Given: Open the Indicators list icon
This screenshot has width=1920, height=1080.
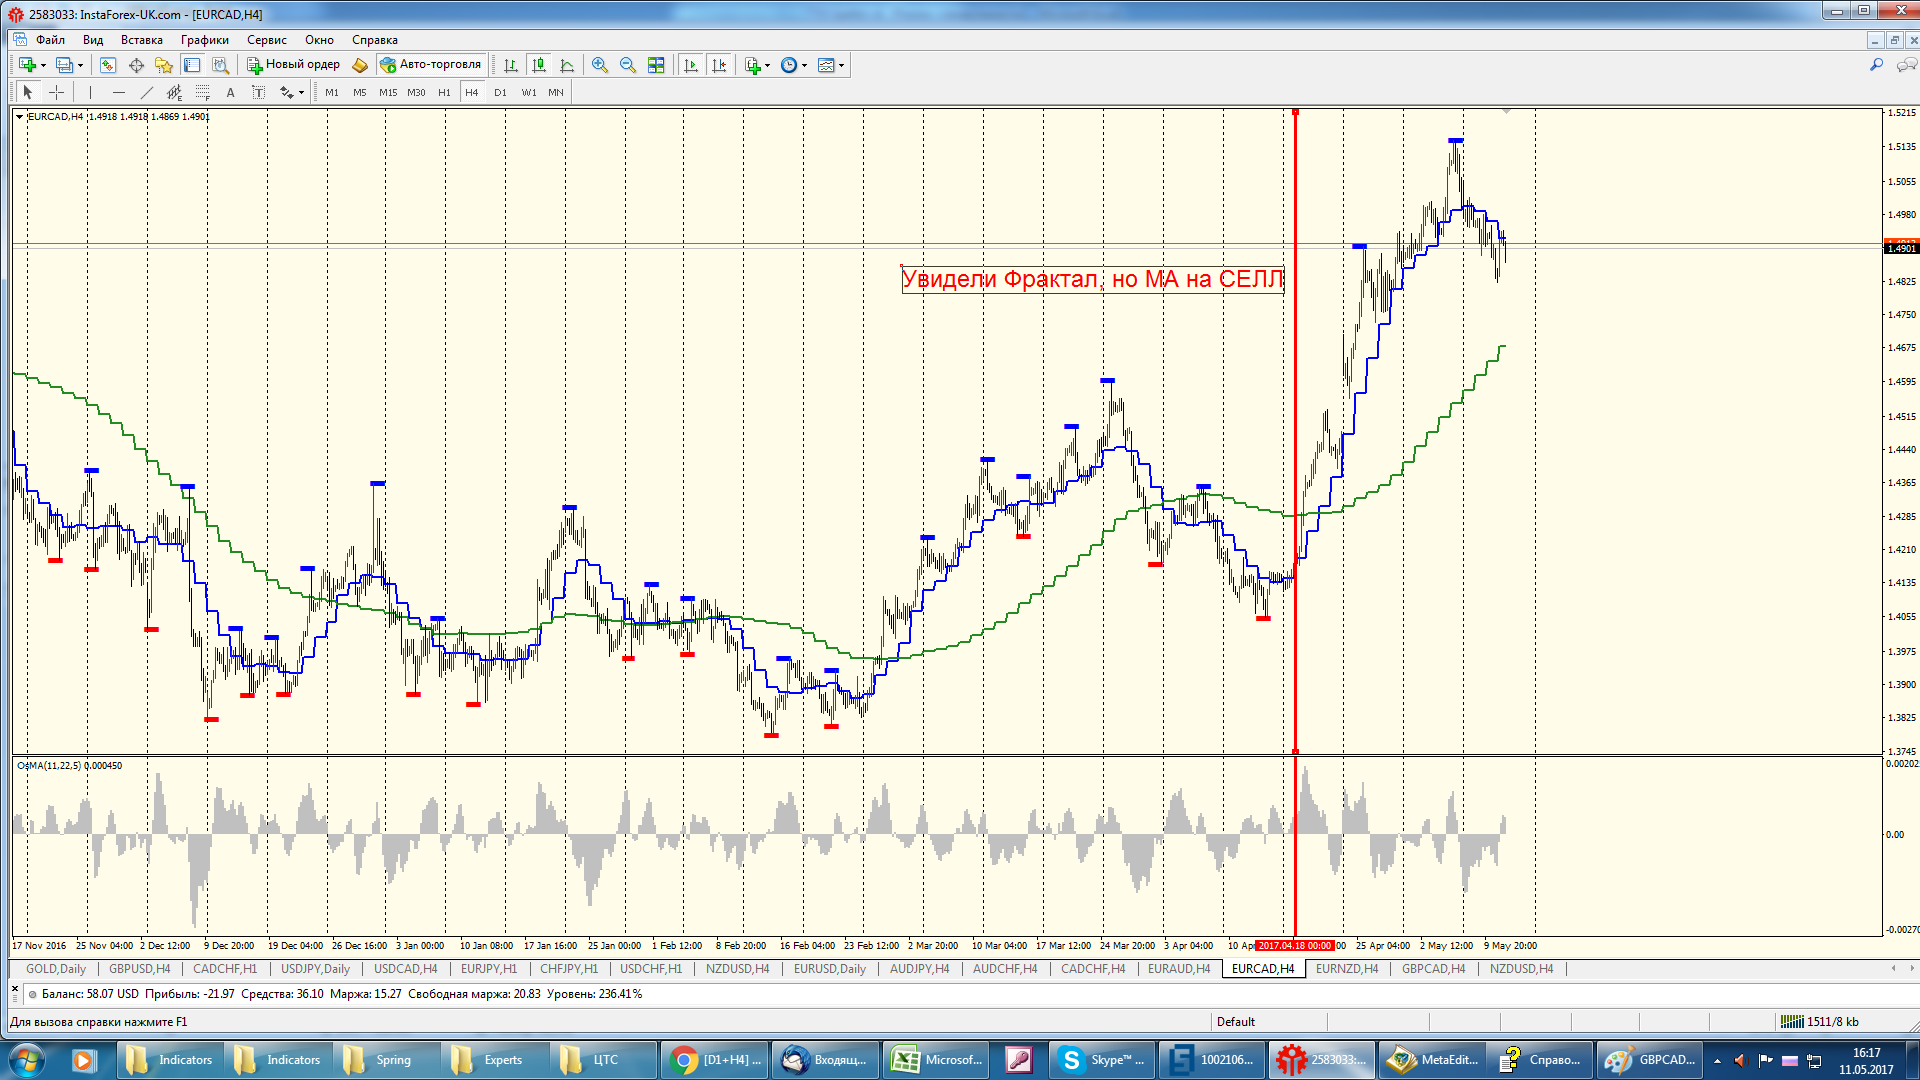Looking at the screenshot, I should click(x=753, y=65).
